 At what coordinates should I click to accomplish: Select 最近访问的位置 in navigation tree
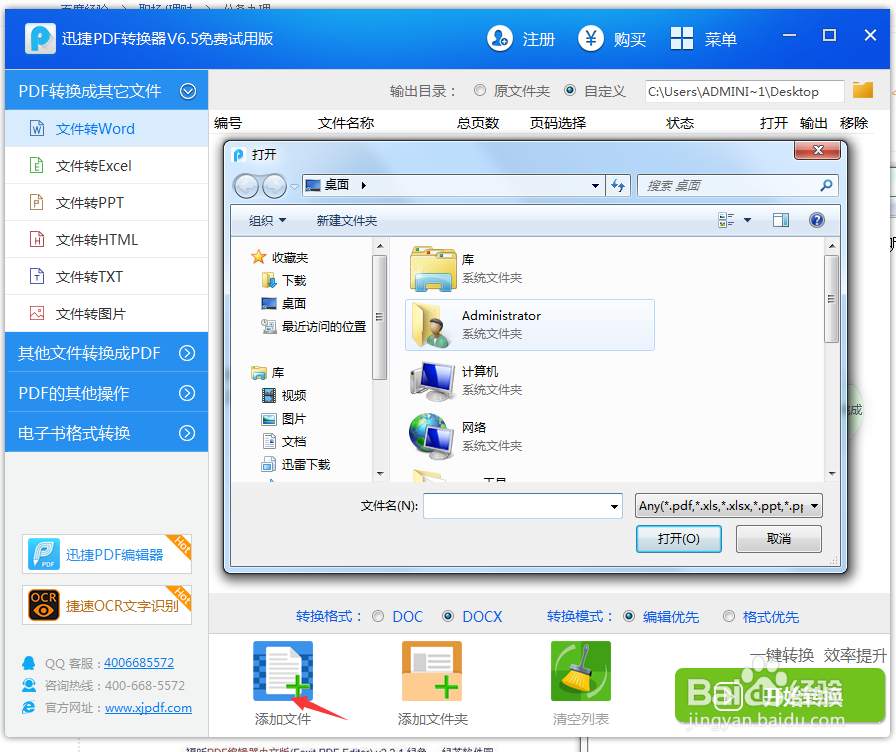pyautogui.click(x=314, y=326)
